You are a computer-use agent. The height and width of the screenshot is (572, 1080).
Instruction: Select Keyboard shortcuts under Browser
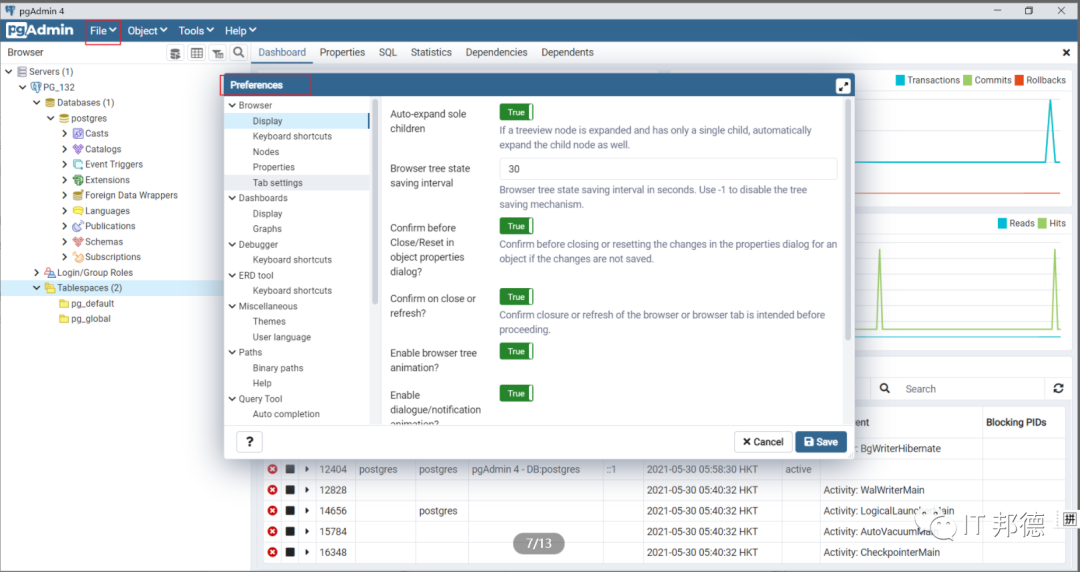click(x=292, y=136)
